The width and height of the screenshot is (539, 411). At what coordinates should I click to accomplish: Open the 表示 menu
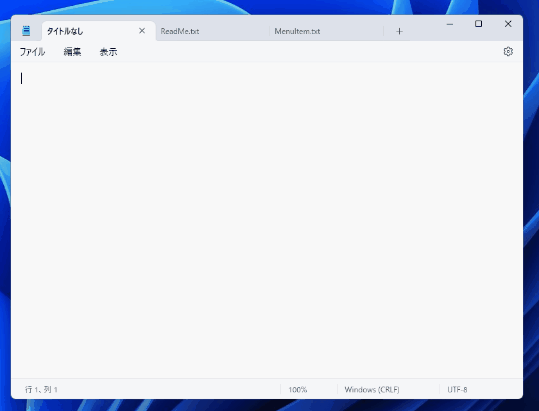(x=108, y=52)
